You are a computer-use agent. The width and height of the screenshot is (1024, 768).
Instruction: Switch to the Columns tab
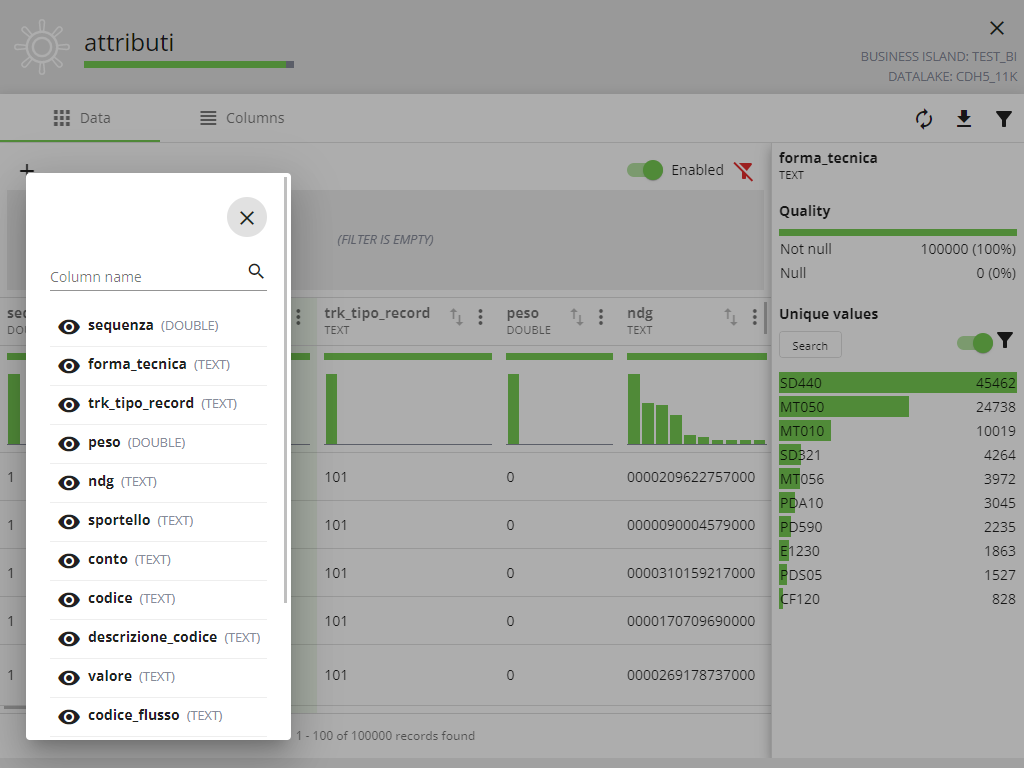coord(242,118)
